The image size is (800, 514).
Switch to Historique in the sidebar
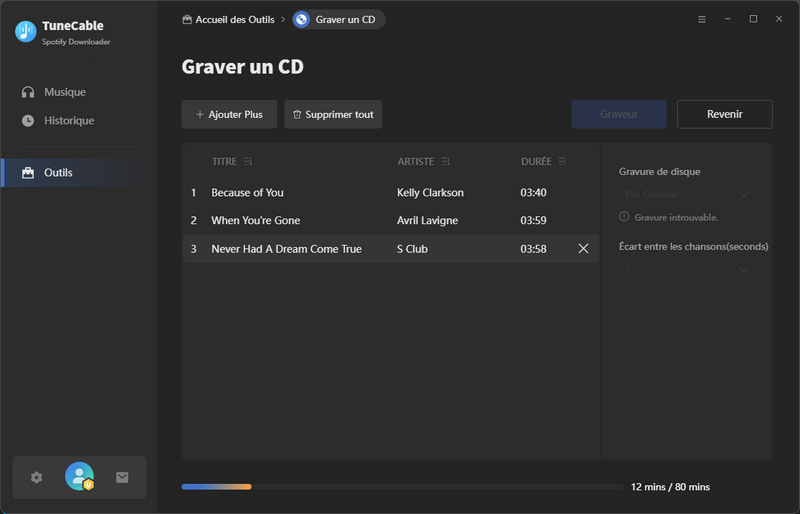click(68, 121)
